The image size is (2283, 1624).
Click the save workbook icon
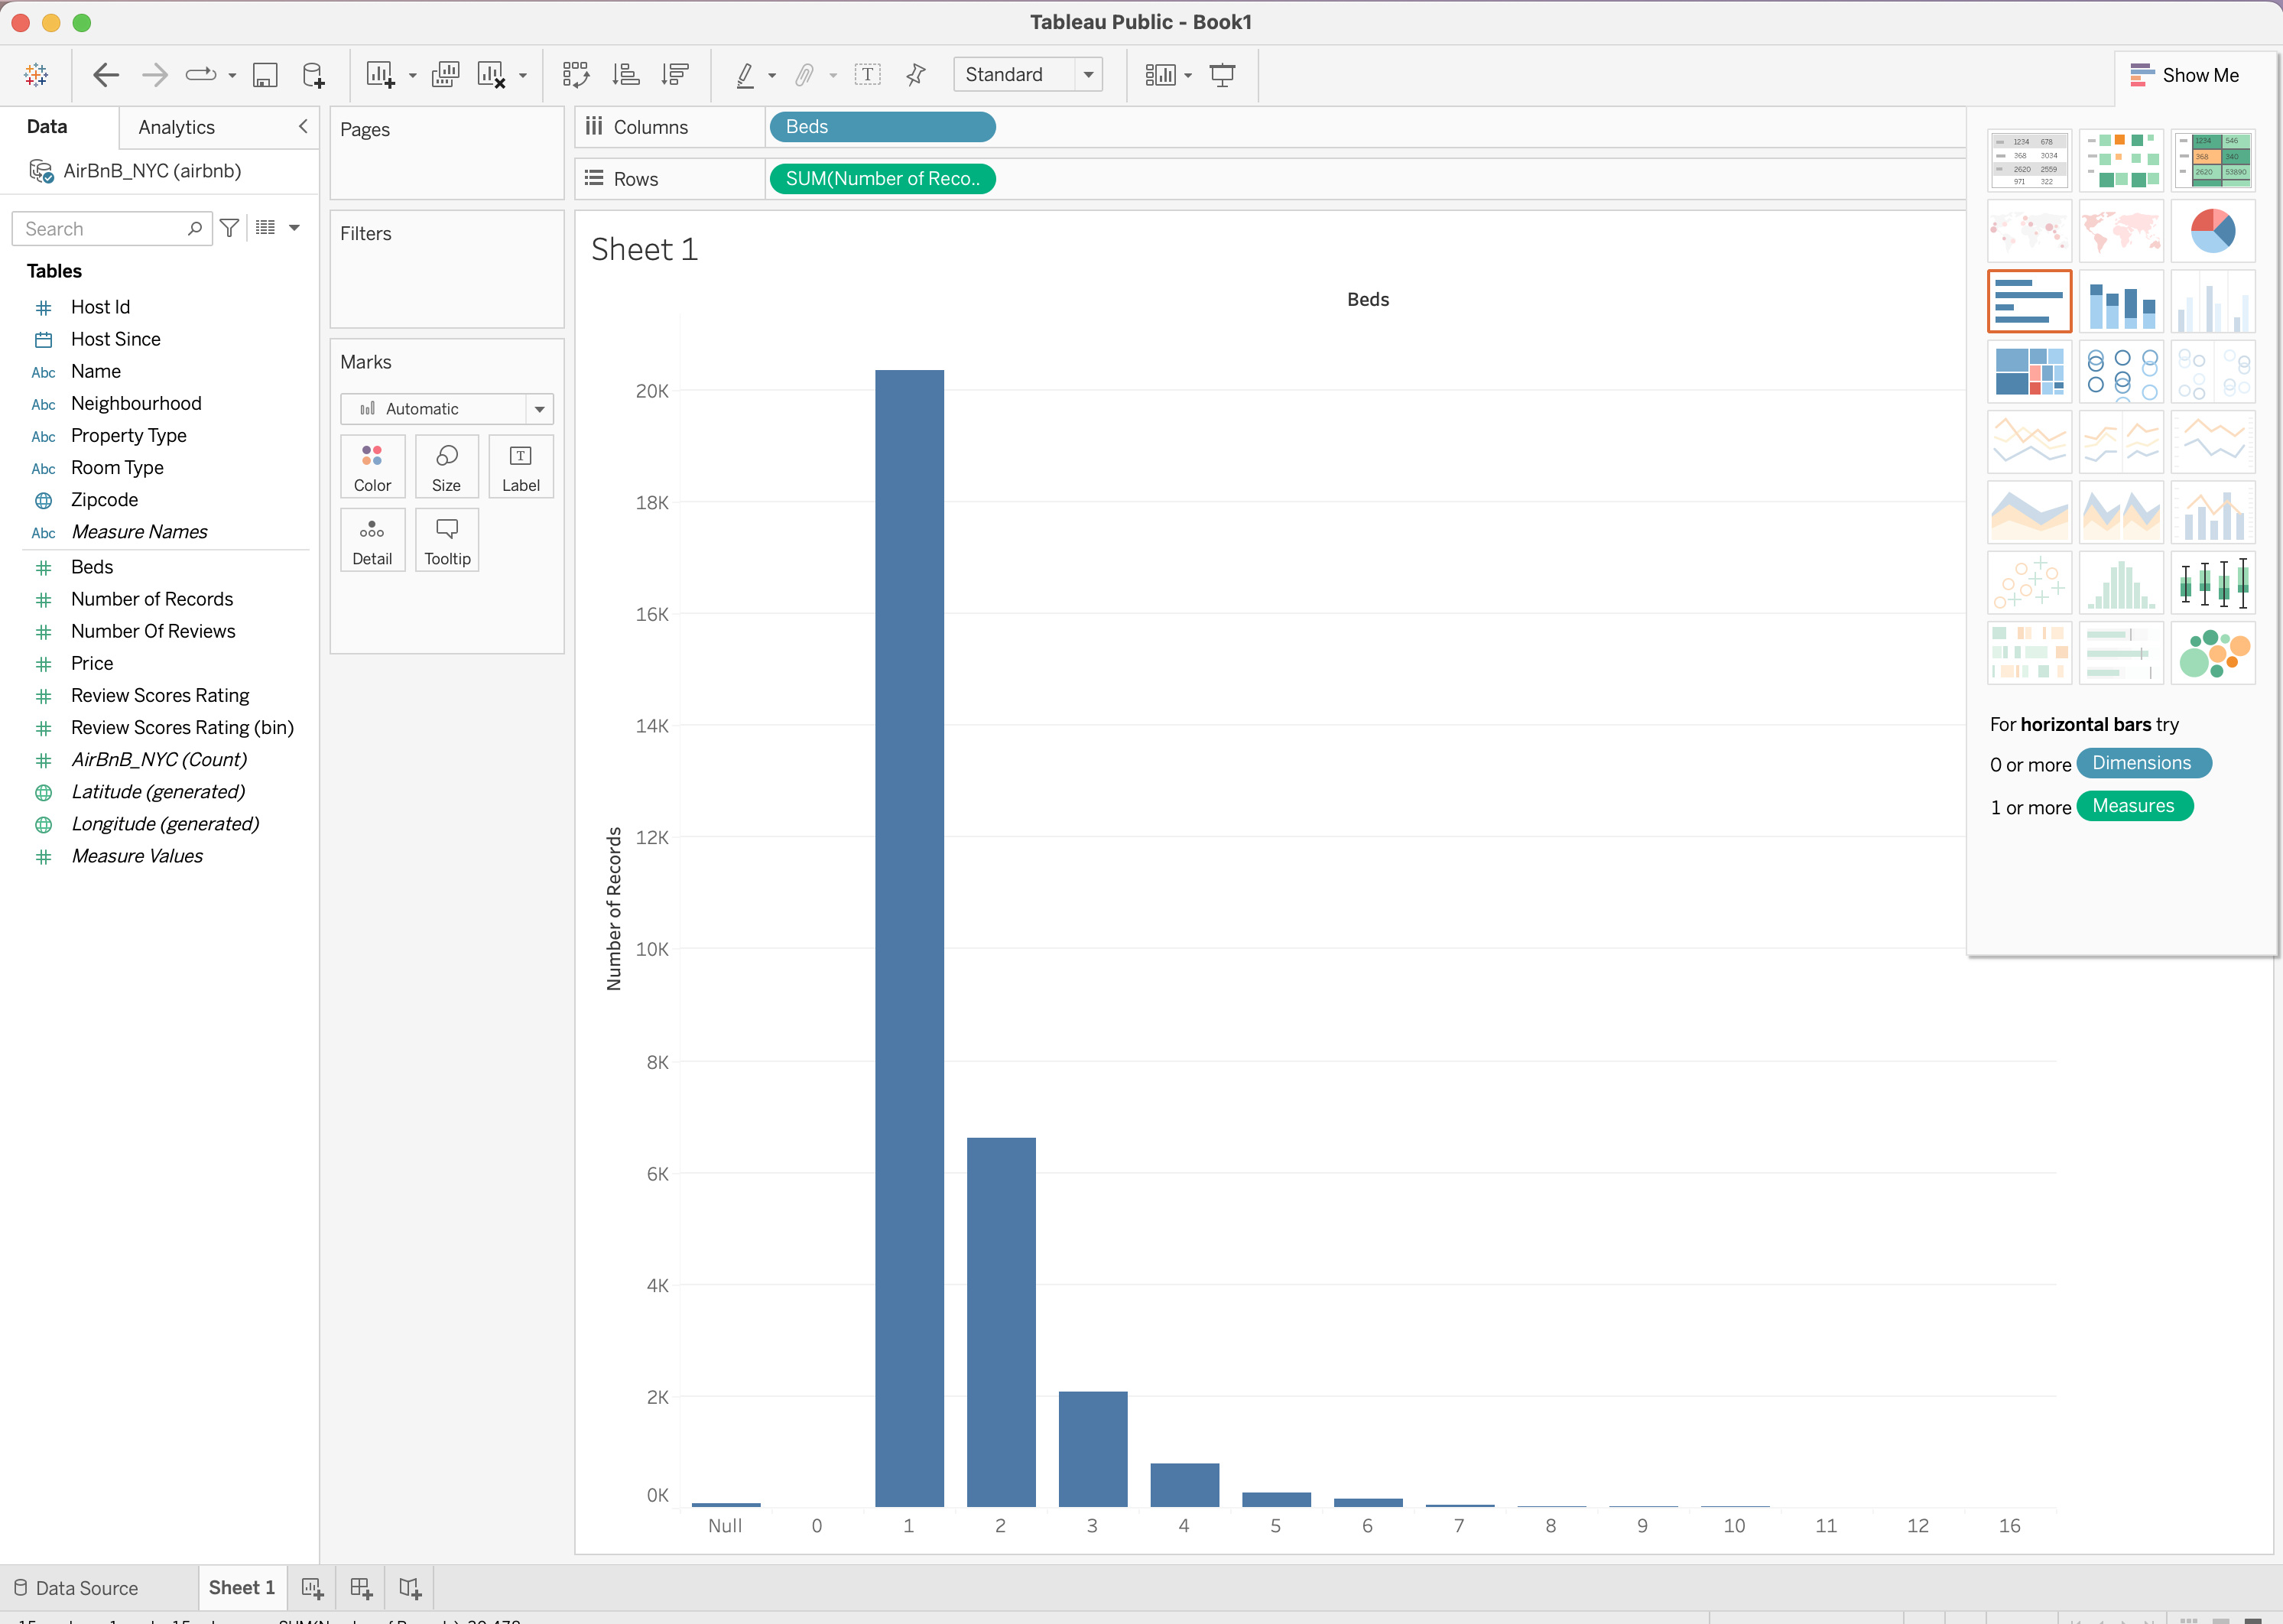click(x=265, y=75)
